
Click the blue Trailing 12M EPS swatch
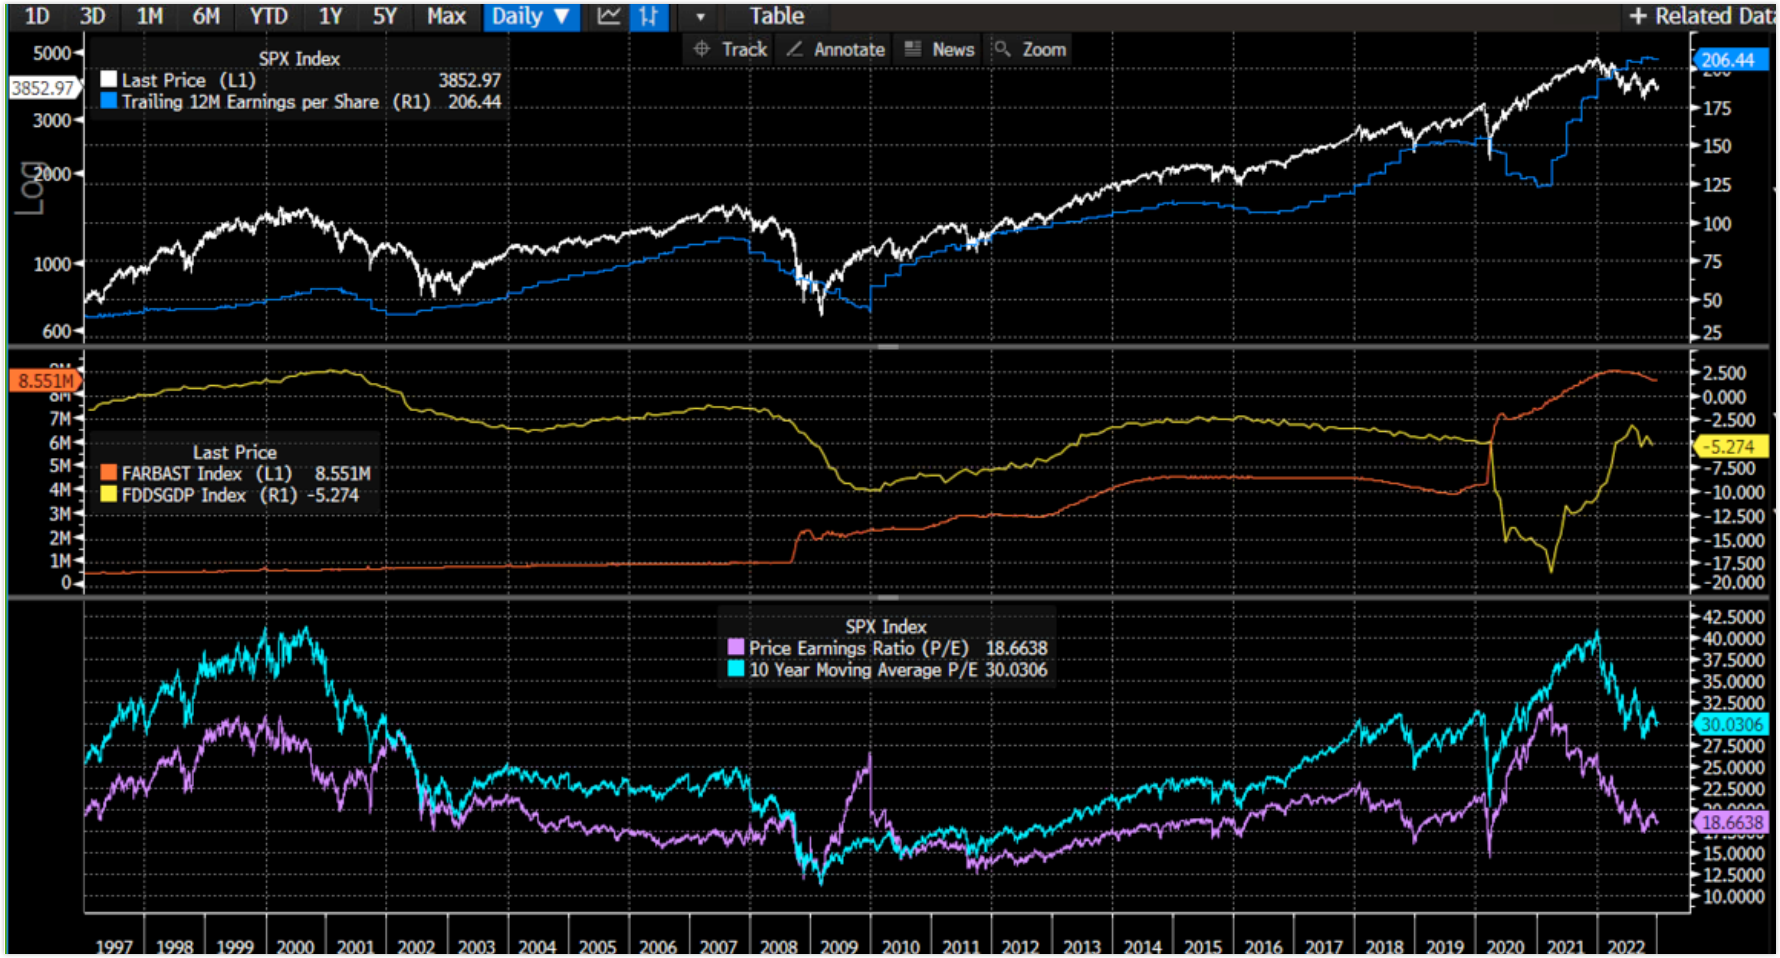pyautogui.click(x=109, y=101)
